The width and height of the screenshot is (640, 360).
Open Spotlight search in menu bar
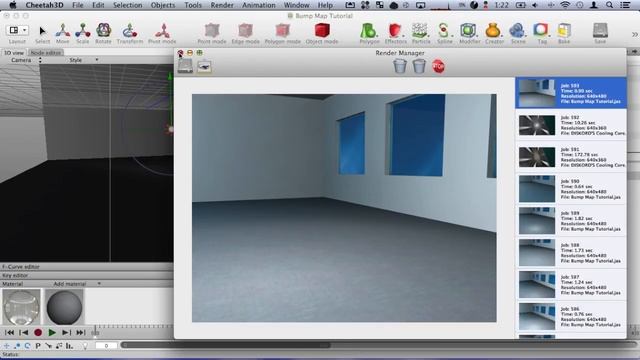click(609, 5)
